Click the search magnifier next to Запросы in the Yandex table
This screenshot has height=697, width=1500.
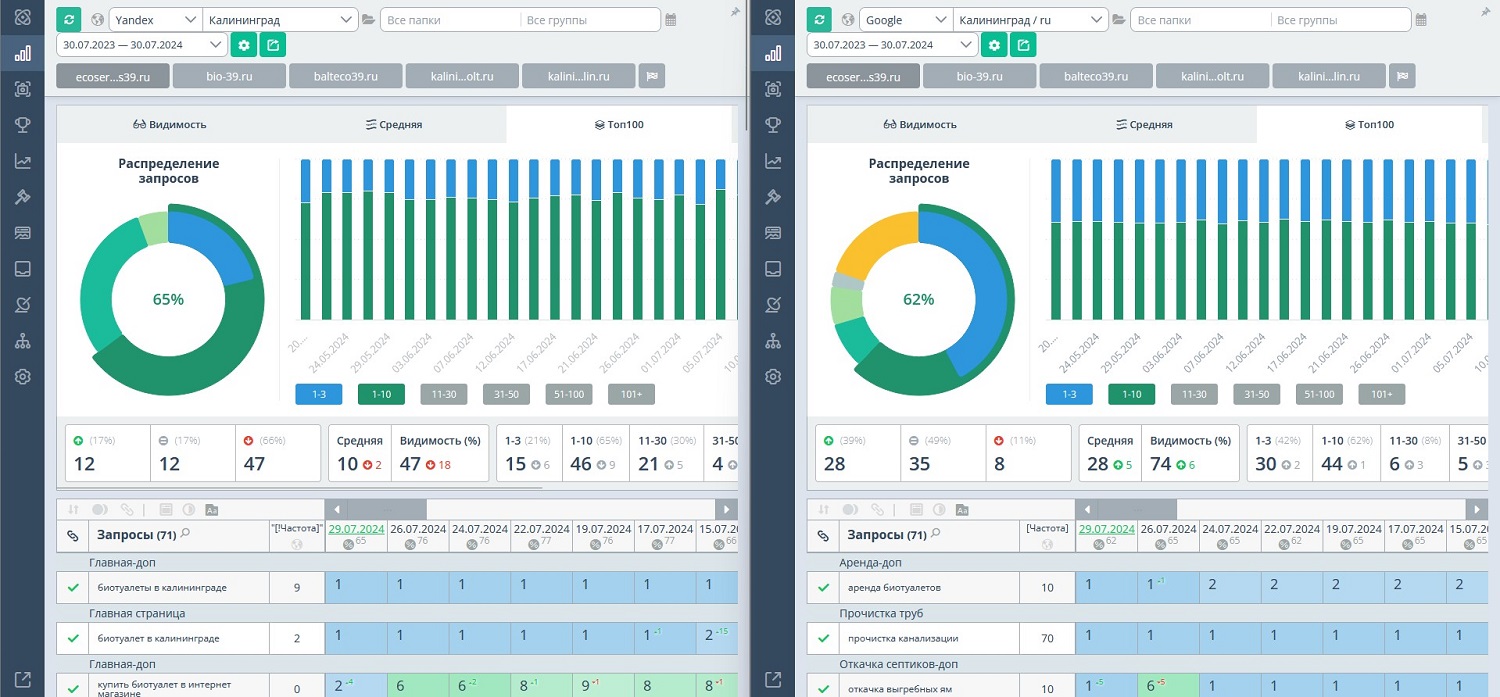[185, 534]
